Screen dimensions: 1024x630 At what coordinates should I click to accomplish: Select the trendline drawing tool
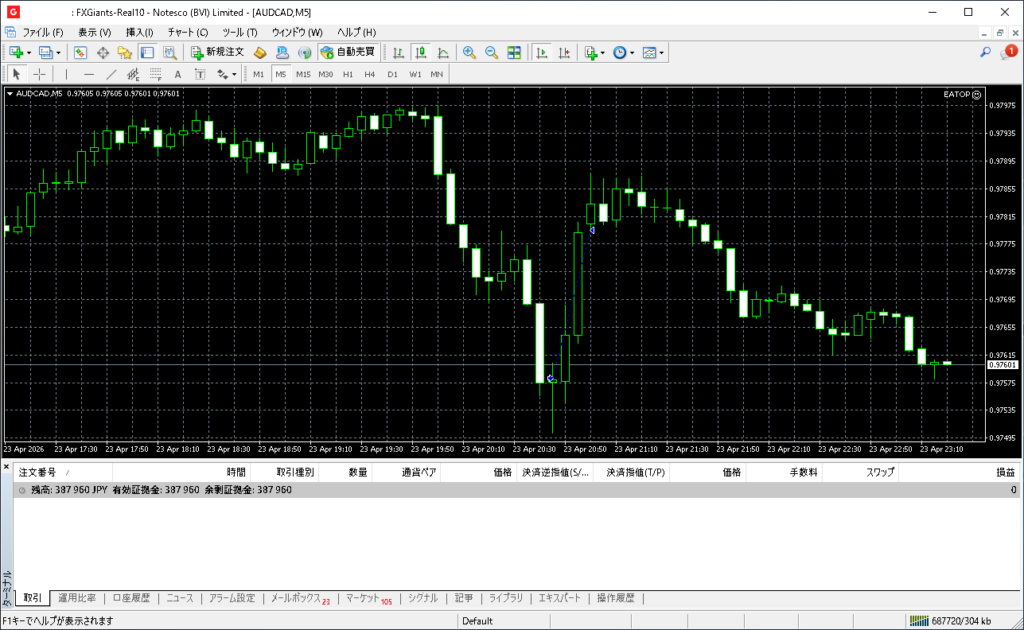(111, 74)
